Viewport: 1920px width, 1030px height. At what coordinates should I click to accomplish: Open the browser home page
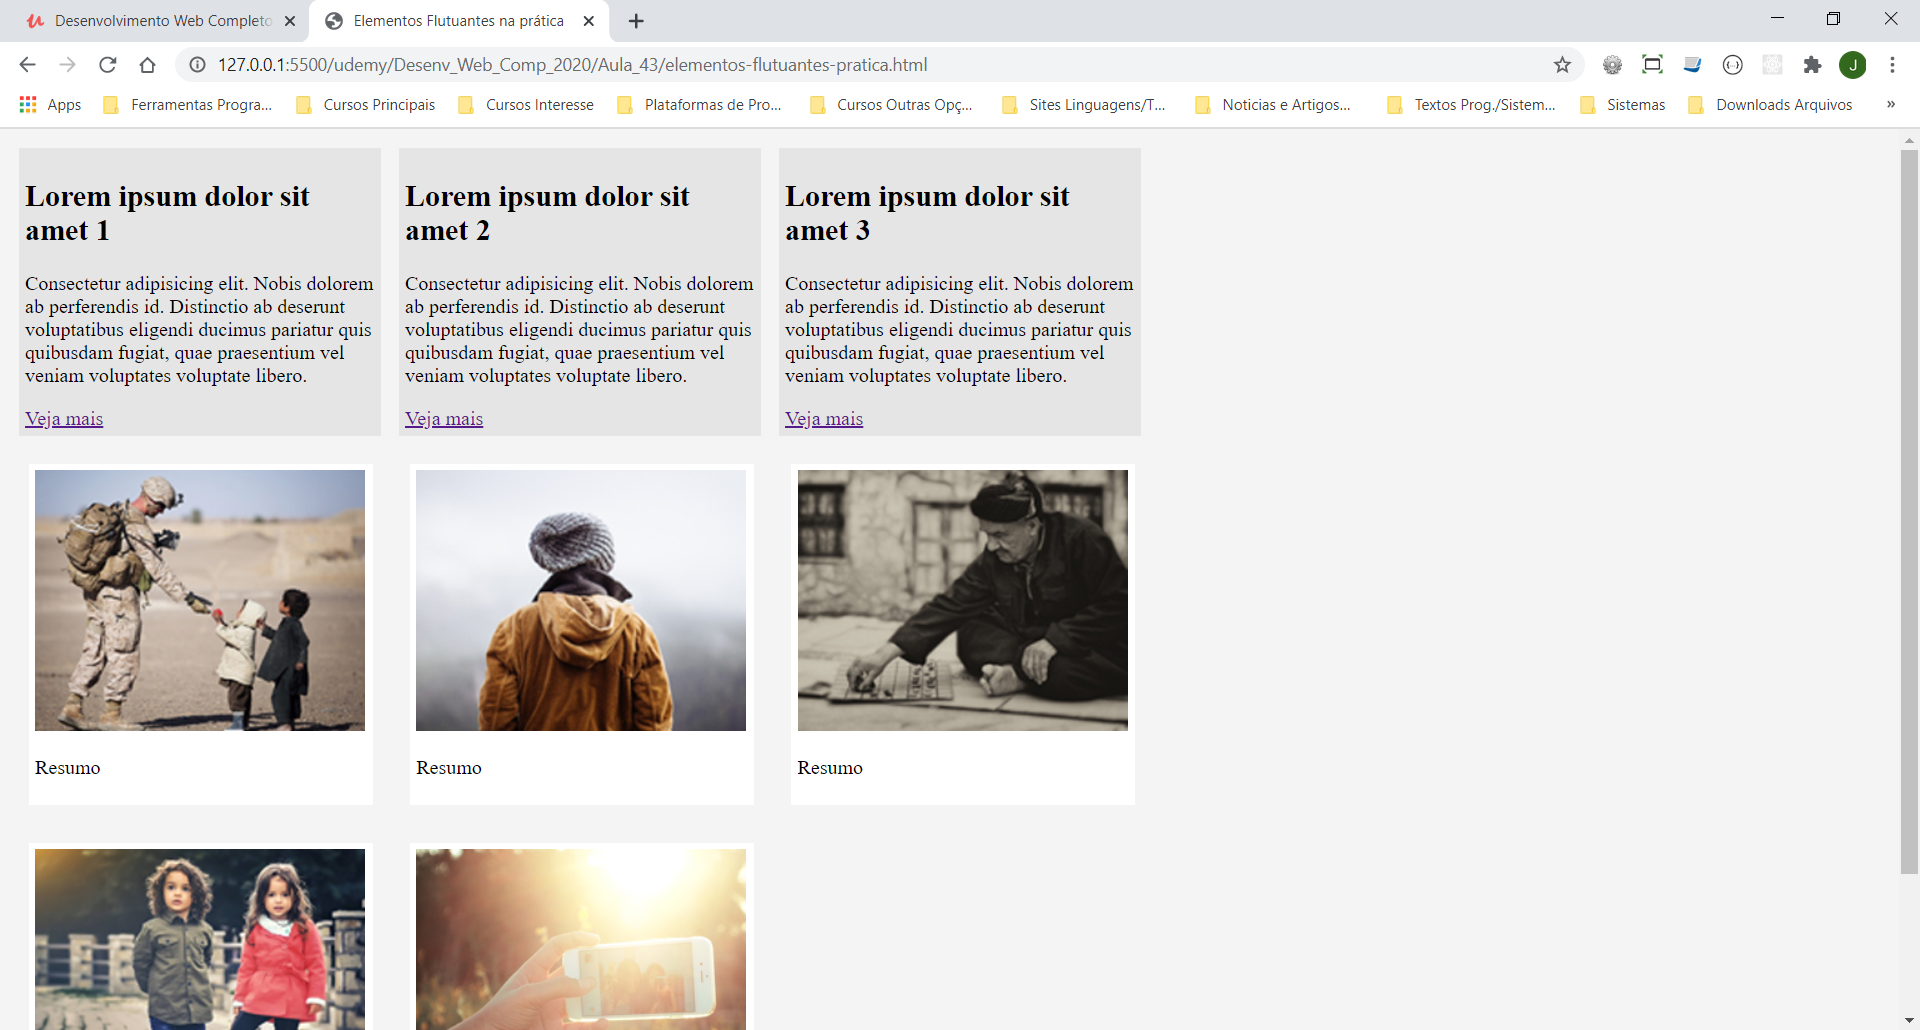pos(147,65)
